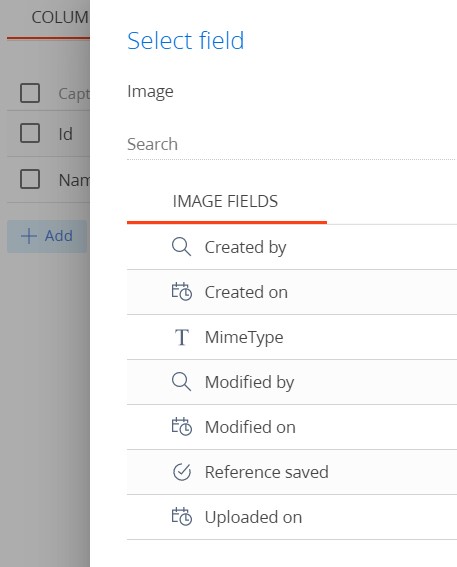Toggle the Id column checkbox

[x=30, y=133]
